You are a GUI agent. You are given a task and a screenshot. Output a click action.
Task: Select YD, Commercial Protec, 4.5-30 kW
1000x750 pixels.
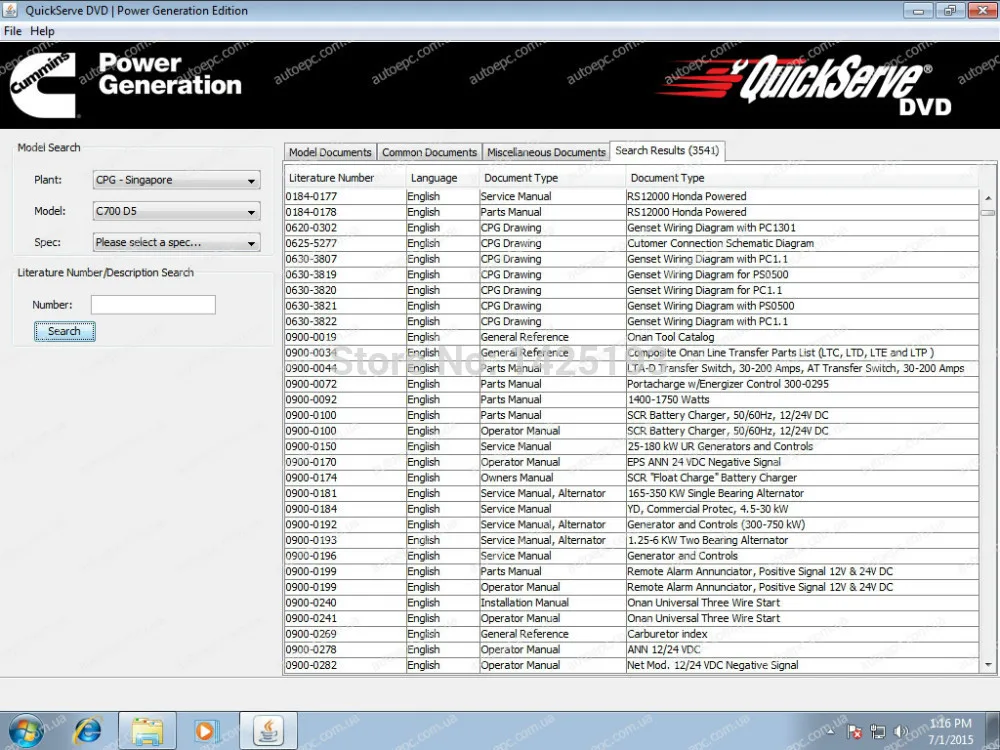(x=707, y=509)
